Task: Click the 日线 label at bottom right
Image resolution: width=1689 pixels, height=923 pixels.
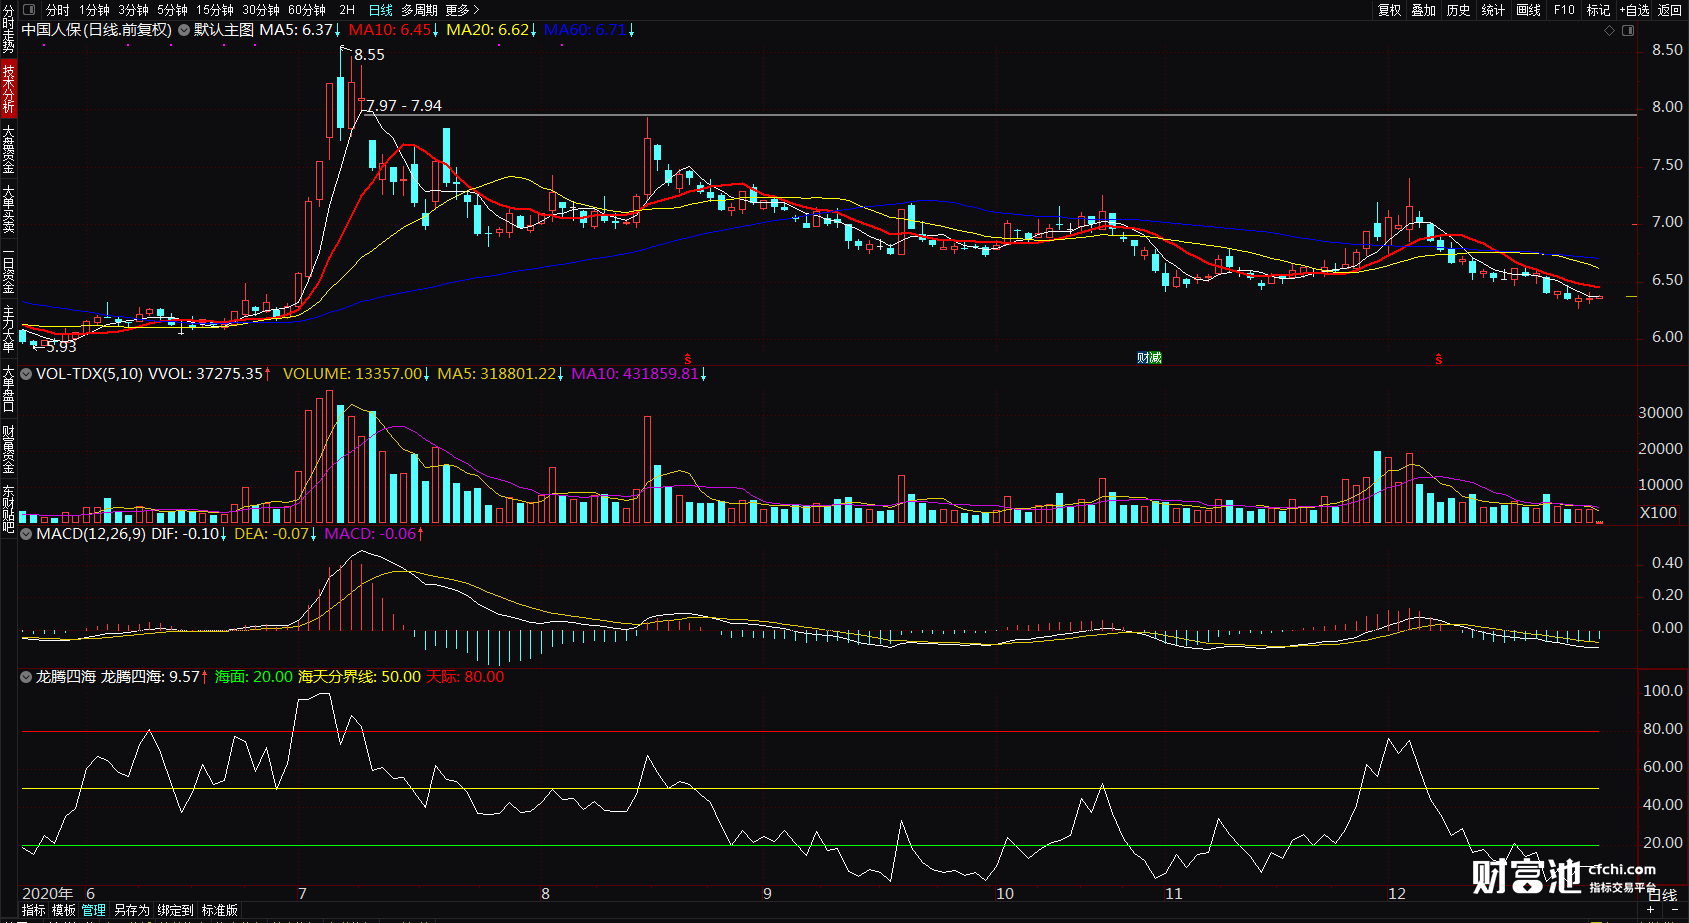Action: tap(1663, 896)
